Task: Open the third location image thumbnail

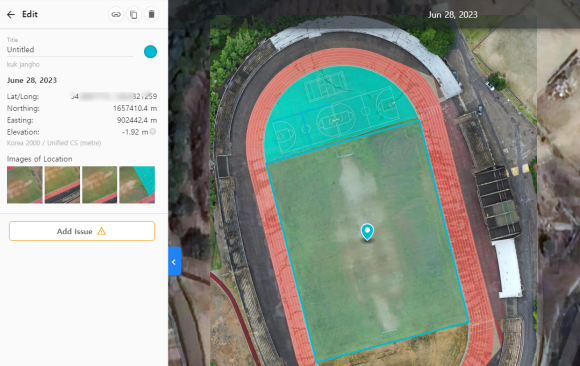Action: pos(100,185)
